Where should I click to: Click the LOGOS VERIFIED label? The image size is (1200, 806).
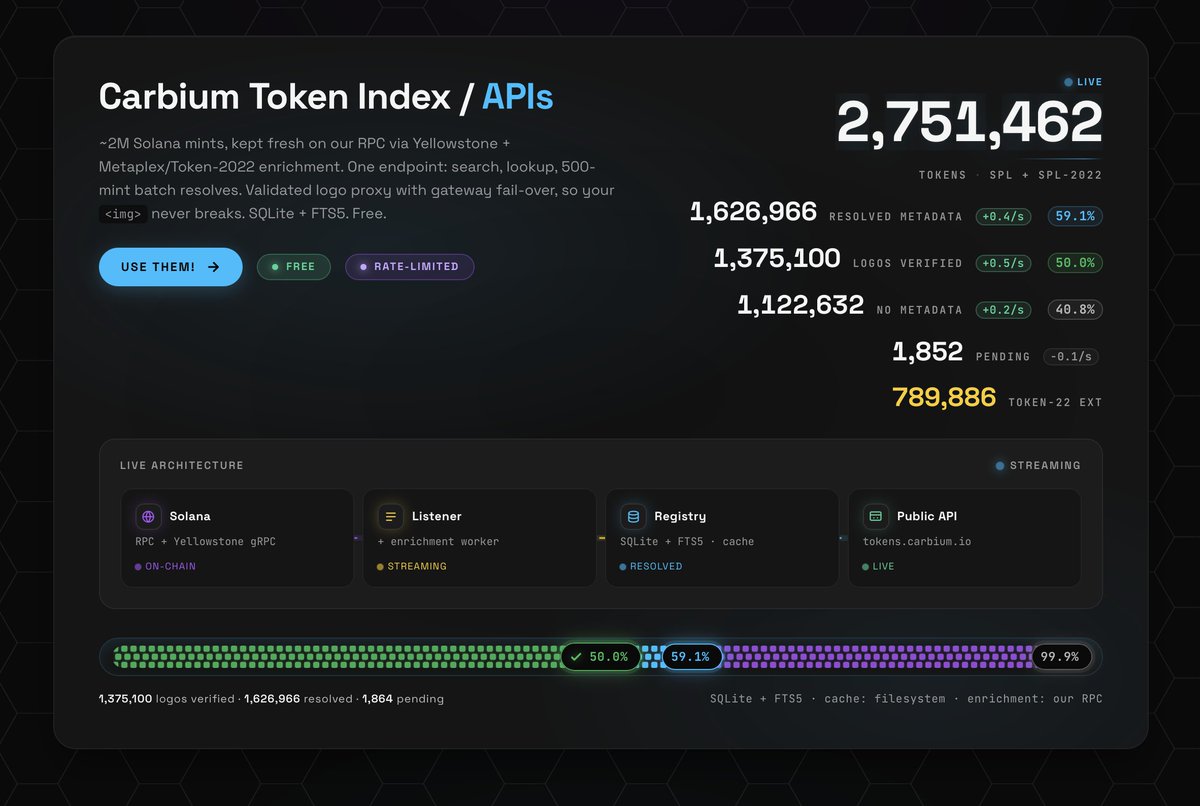pos(908,263)
